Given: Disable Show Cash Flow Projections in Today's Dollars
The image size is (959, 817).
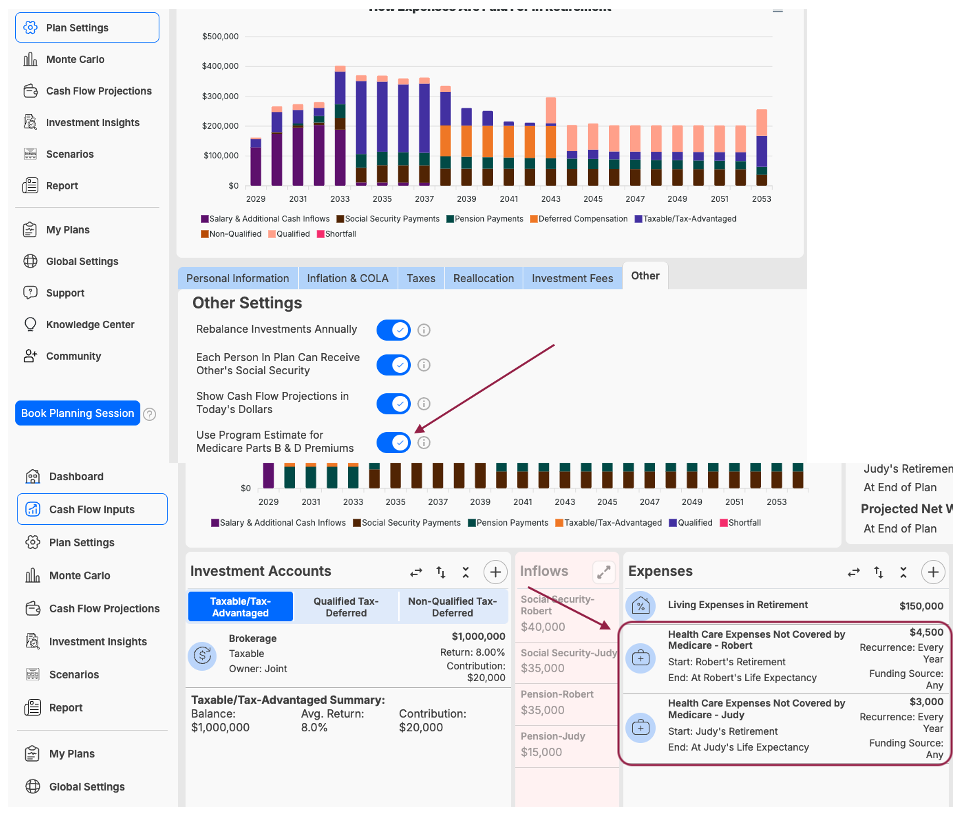Looking at the screenshot, I should [393, 404].
